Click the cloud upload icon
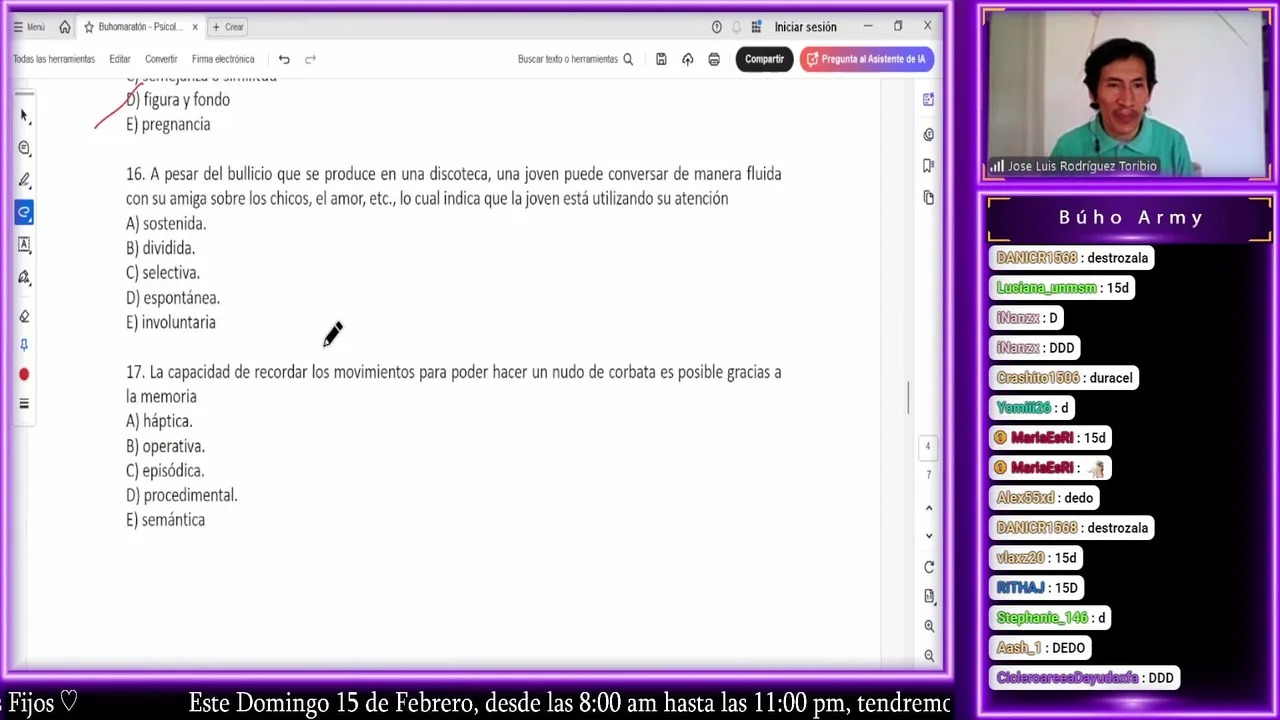Viewport: 1280px width, 720px height. pyautogui.click(x=687, y=59)
